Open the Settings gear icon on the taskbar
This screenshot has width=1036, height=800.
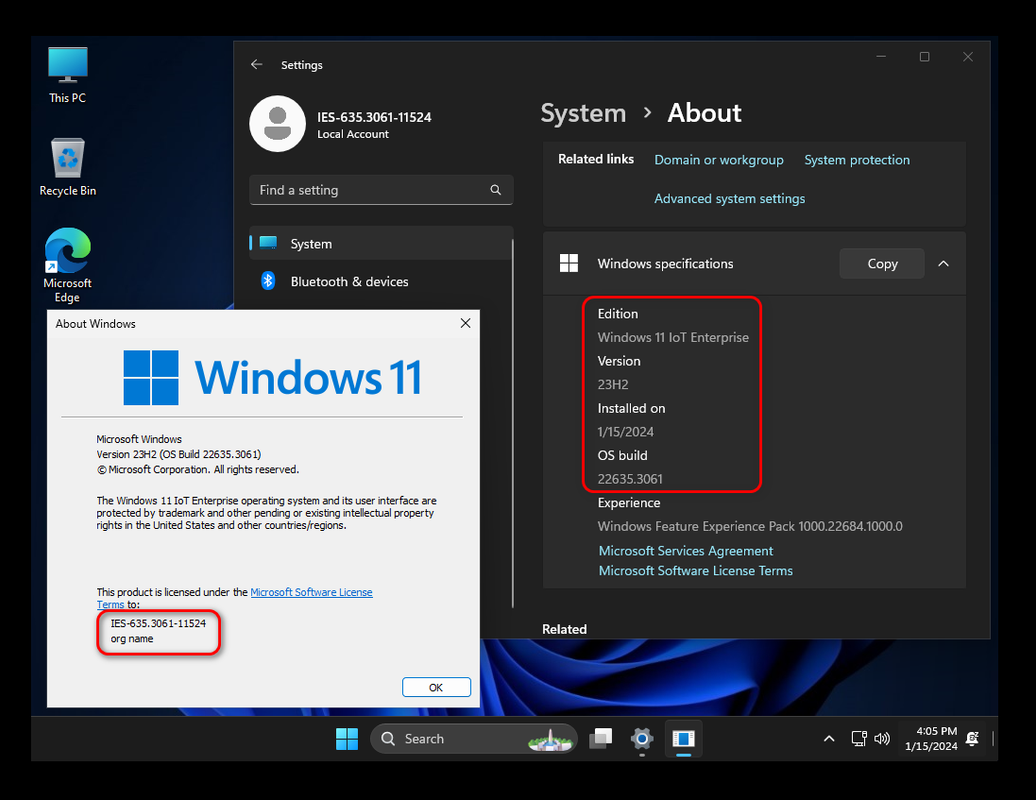pyautogui.click(x=642, y=739)
